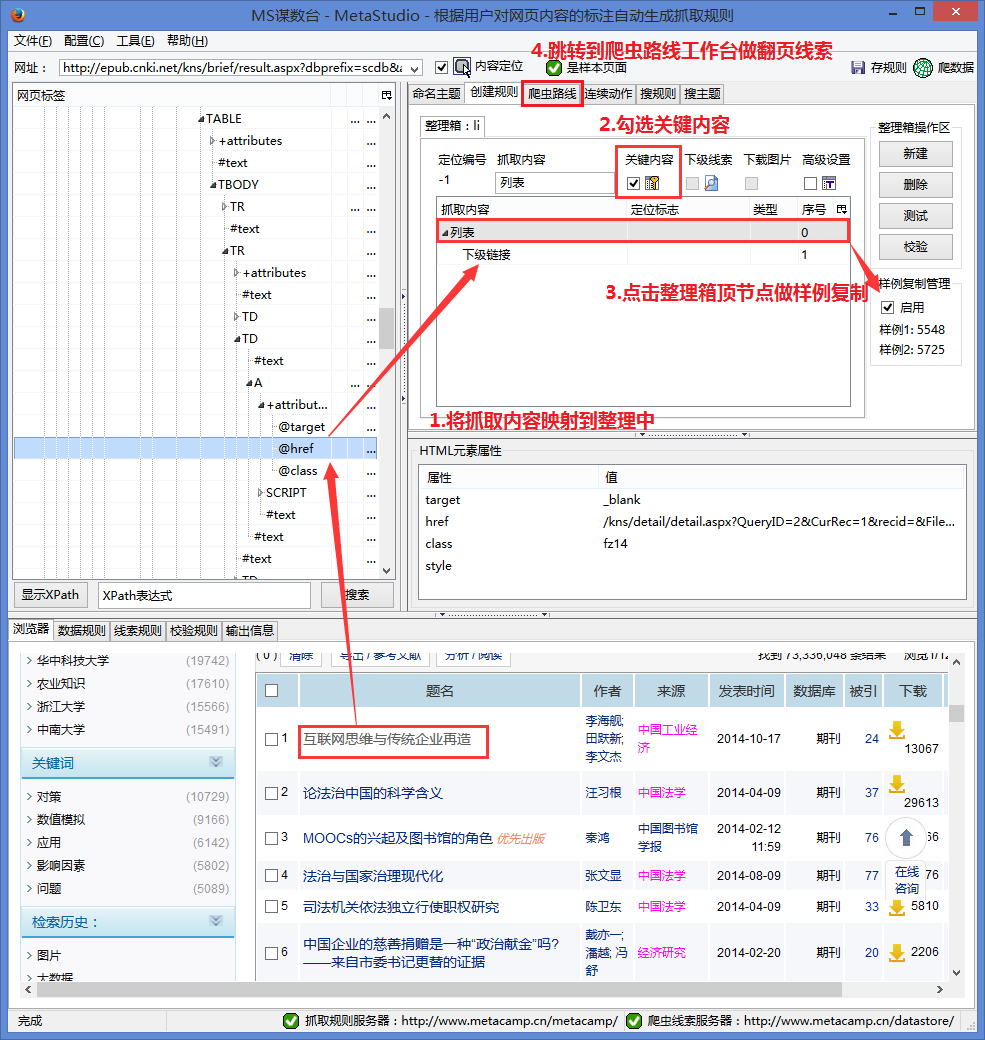Click the tag tree vertical scrollbar thumb
The height and width of the screenshot is (1040, 985).
(387, 328)
